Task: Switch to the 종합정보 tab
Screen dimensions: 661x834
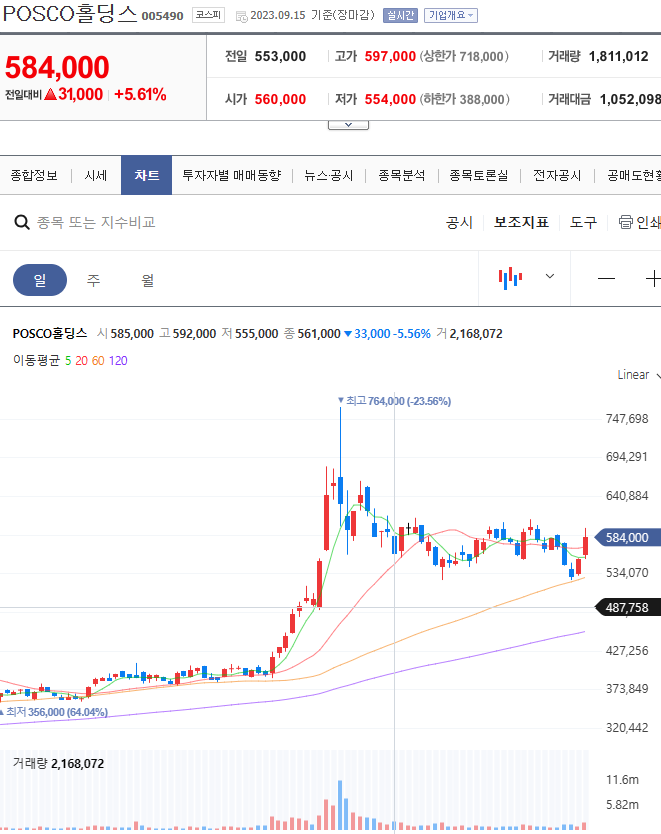Action: coord(34,176)
